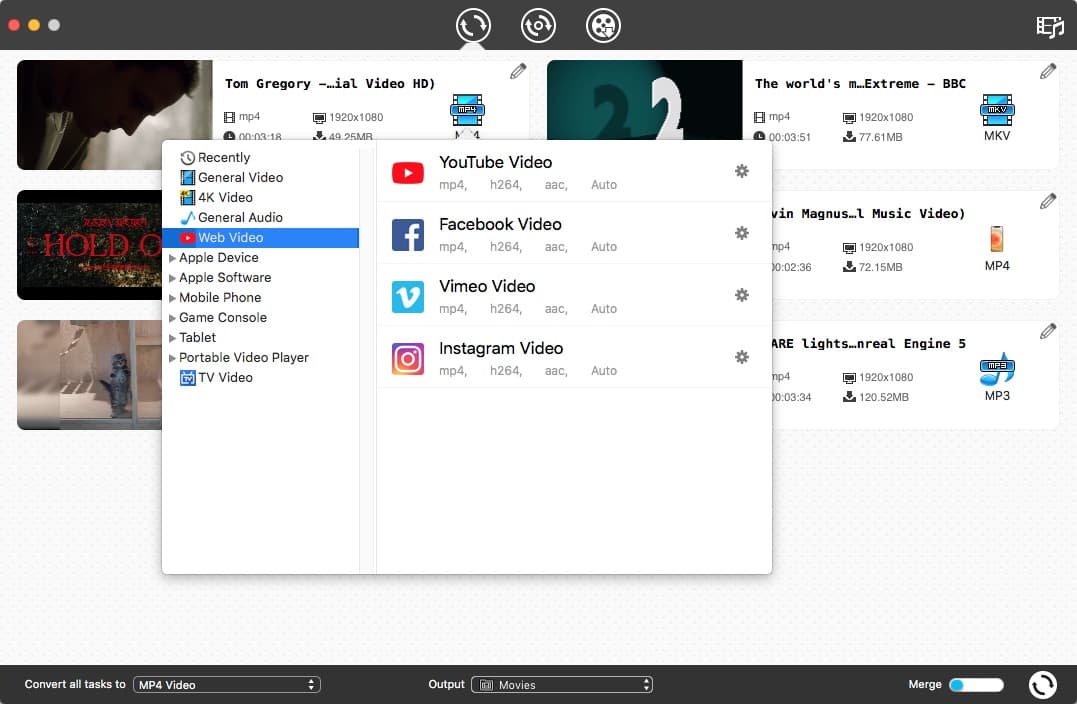This screenshot has width=1077, height=704.
Task: Click the title 'Tom Gregory –…ial Video HD)'
Action: 330,84
